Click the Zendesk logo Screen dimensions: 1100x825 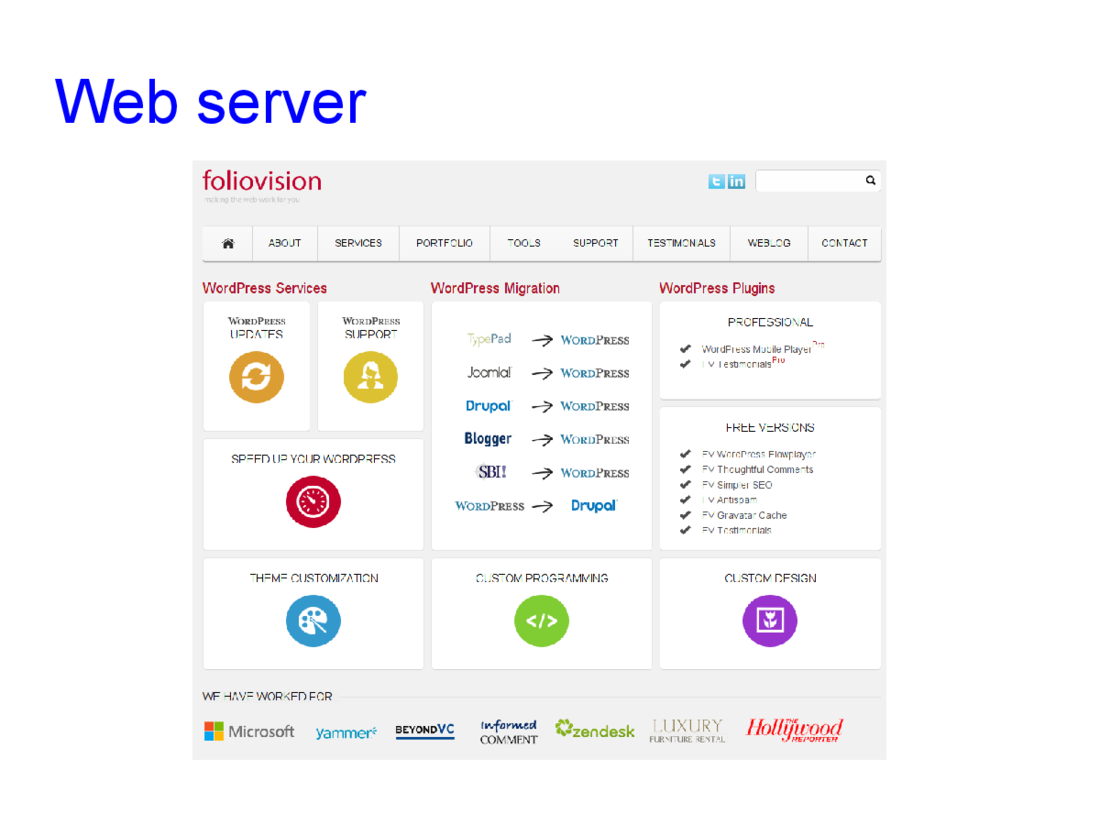(x=594, y=730)
